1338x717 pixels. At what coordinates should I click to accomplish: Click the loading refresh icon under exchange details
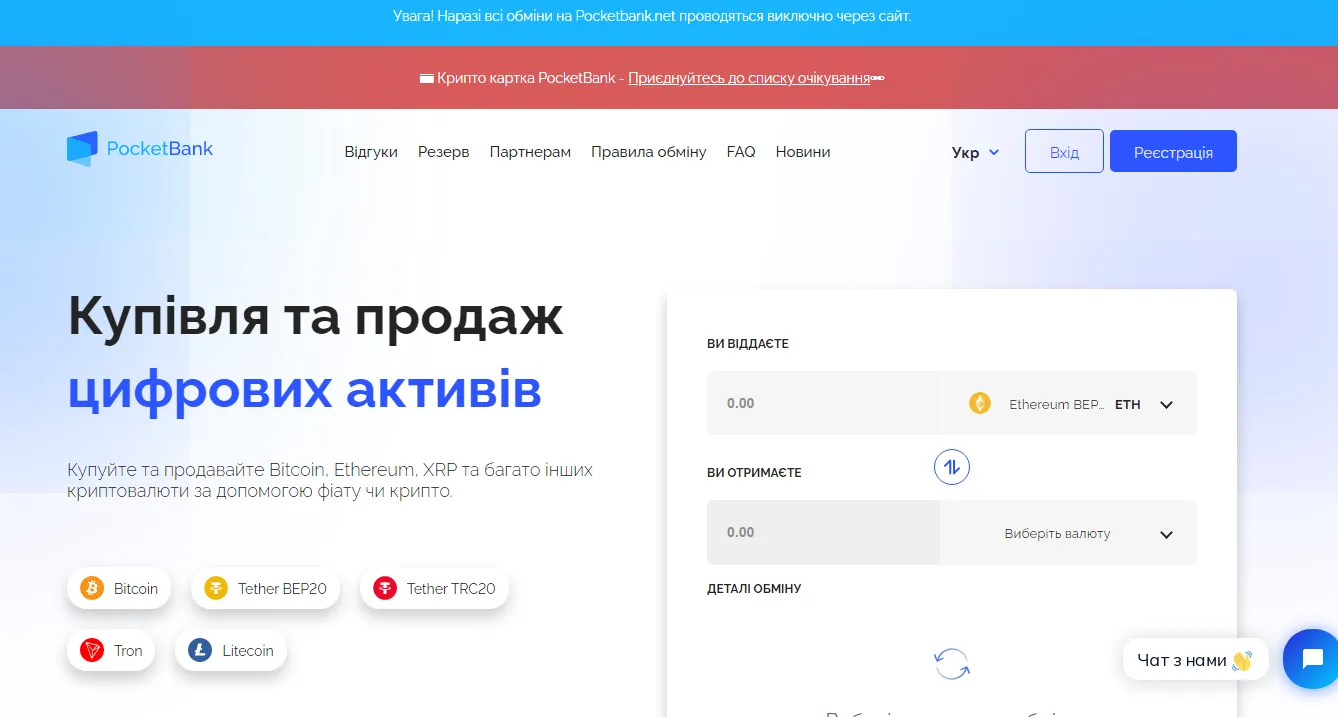(x=950, y=662)
